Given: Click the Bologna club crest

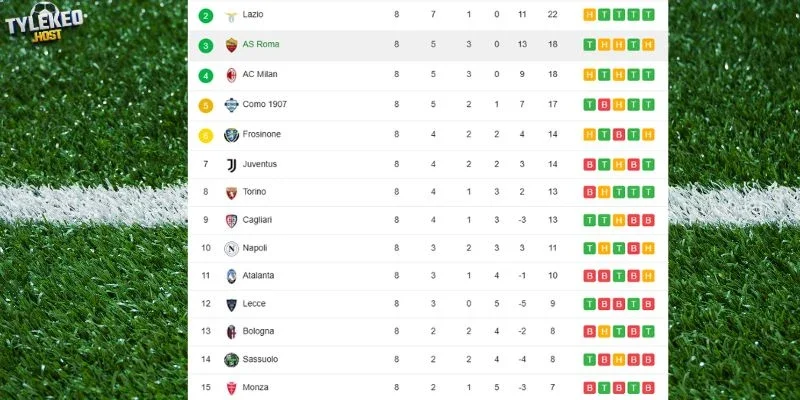Looking at the screenshot, I should point(232,332).
